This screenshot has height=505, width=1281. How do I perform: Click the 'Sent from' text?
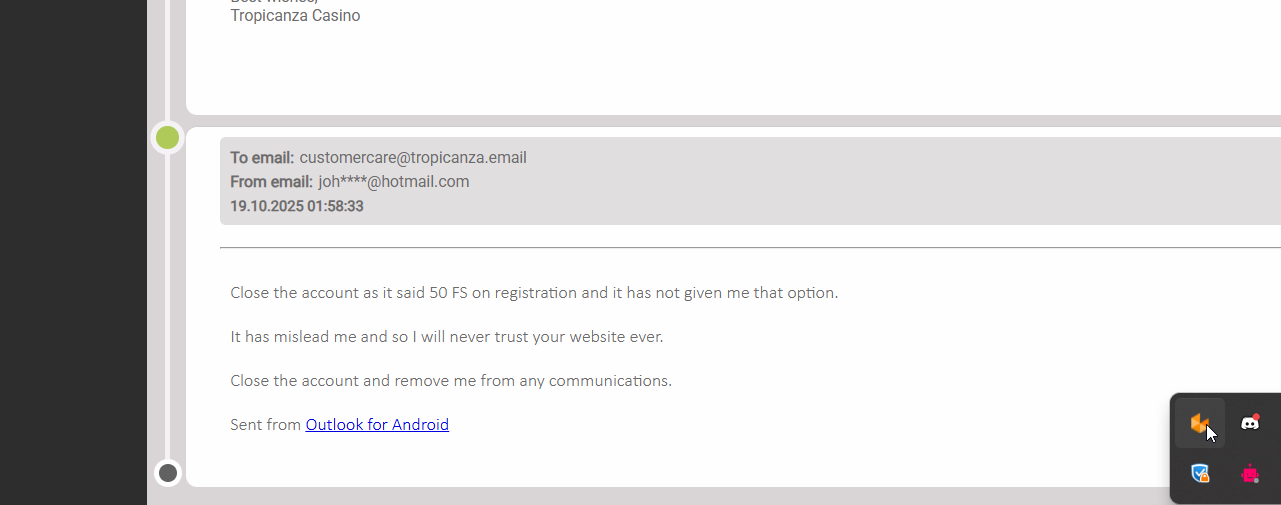click(x=265, y=424)
